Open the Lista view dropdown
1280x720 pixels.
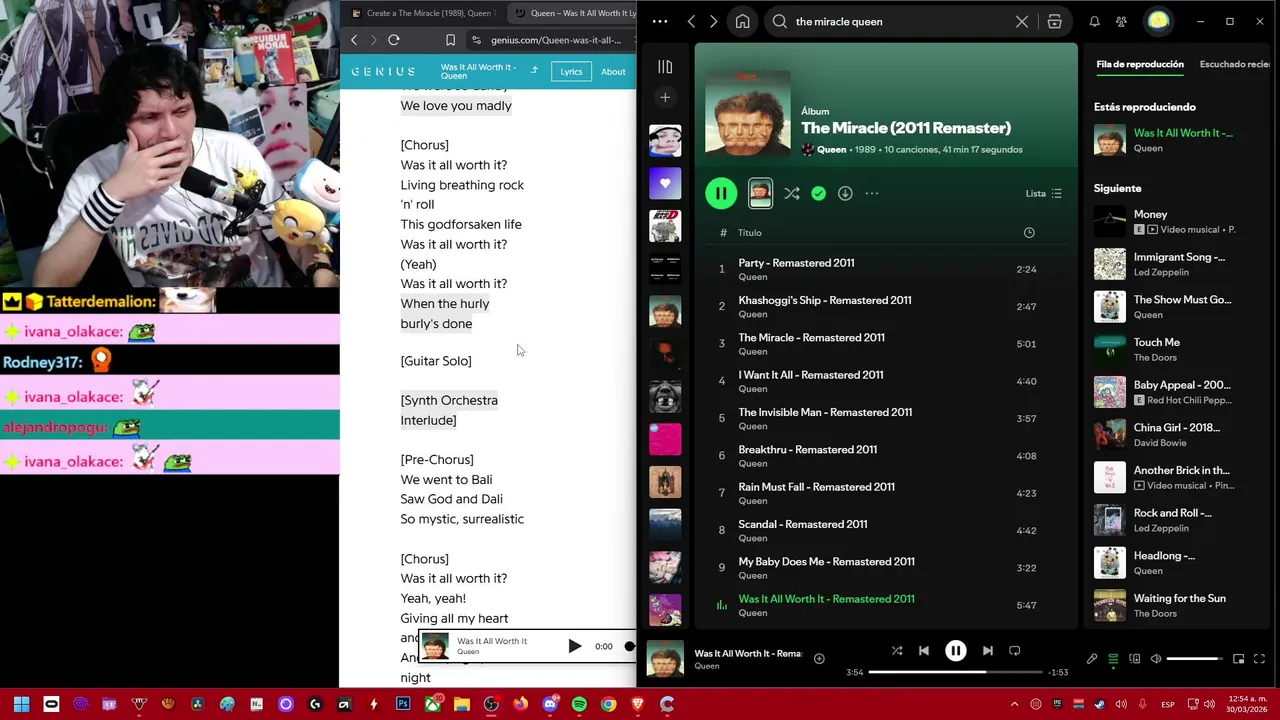point(1043,193)
